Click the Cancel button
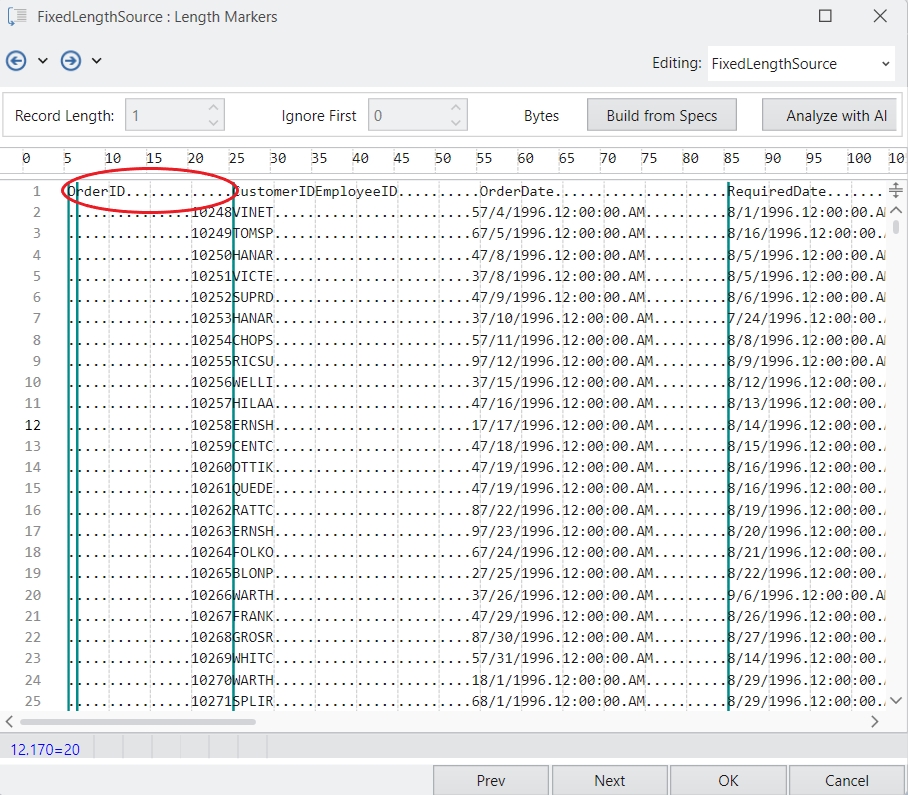Screen dimensions: 908x795 click(x=846, y=780)
